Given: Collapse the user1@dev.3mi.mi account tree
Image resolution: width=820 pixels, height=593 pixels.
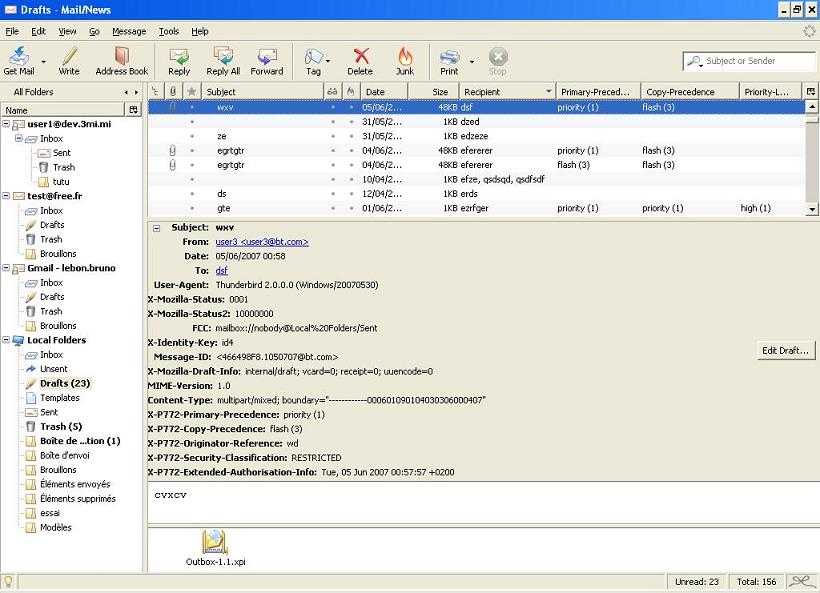Looking at the screenshot, I should pos(8,124).
